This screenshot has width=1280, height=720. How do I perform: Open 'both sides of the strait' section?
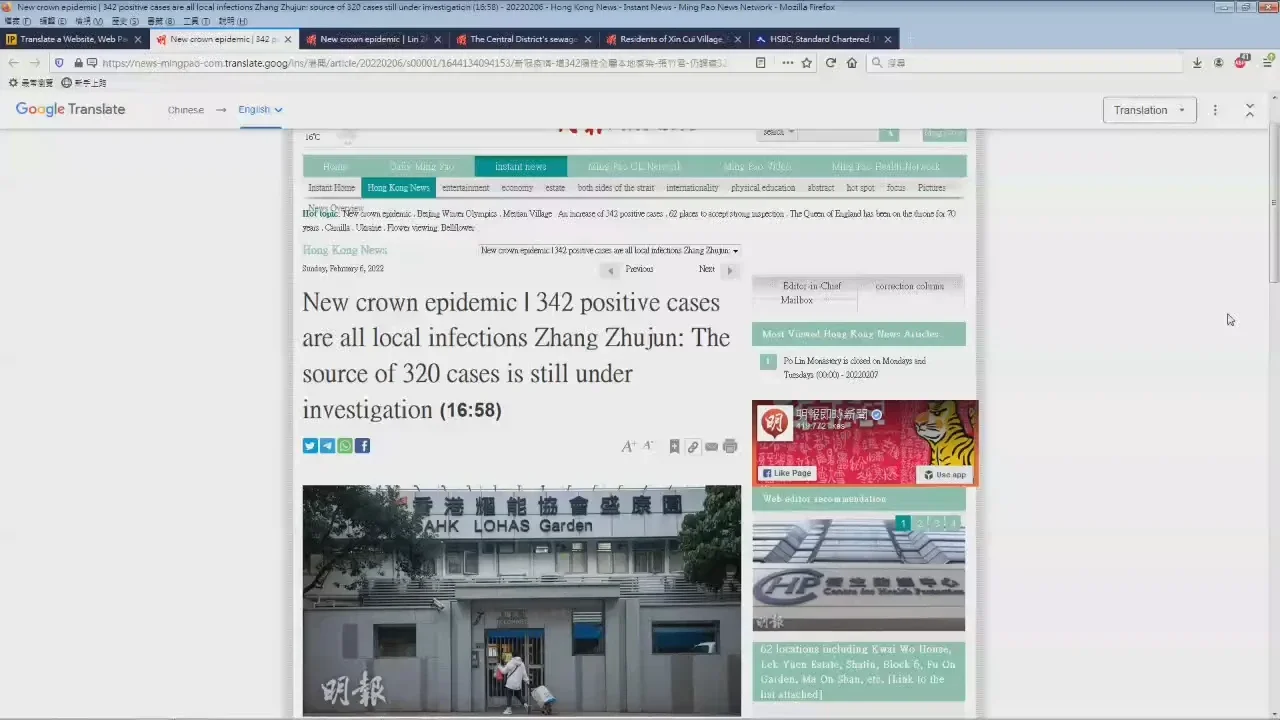tap(616, 188)
